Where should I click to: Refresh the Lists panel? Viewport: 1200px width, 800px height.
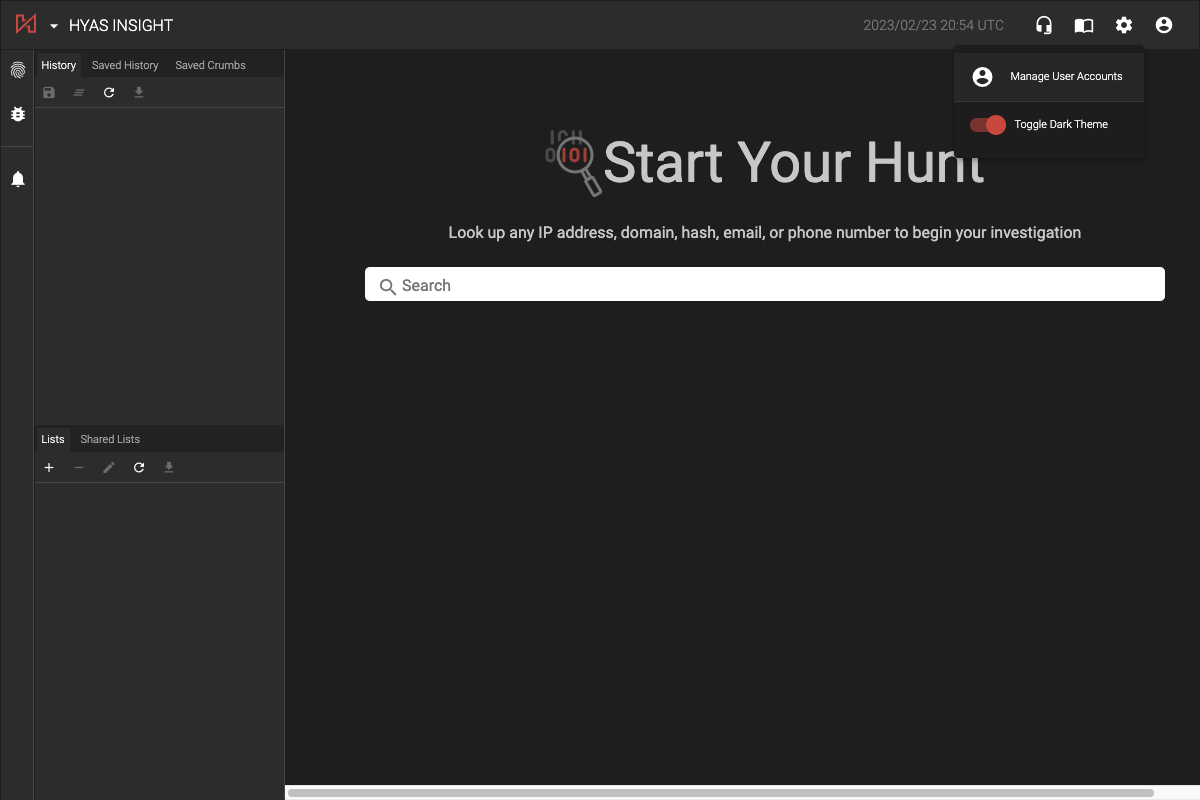(139, 467)
